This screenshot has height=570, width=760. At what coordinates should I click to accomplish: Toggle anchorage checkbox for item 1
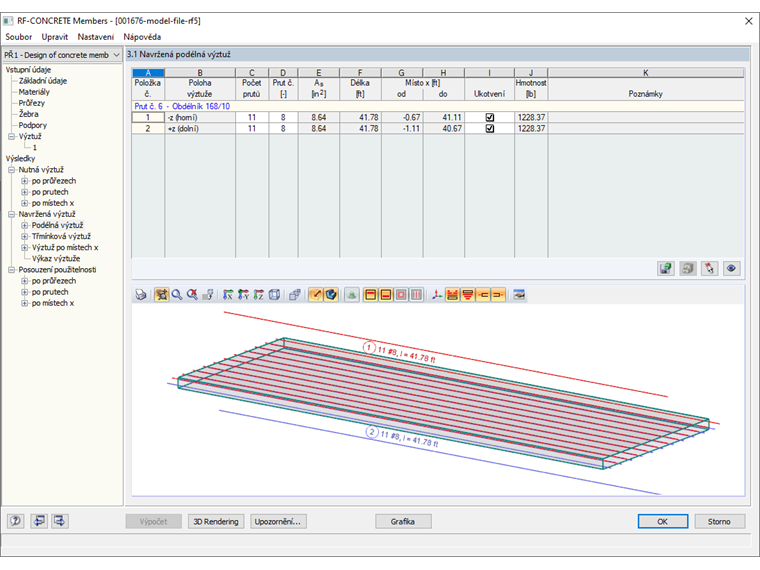490,117
